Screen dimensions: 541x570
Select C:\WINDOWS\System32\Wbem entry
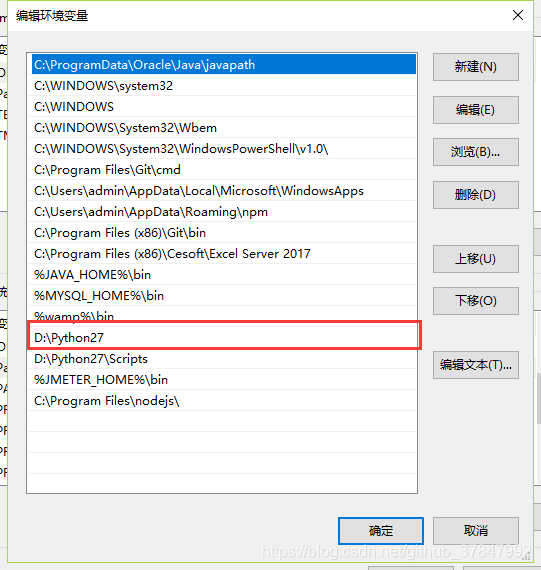click(x=222, y=128)
